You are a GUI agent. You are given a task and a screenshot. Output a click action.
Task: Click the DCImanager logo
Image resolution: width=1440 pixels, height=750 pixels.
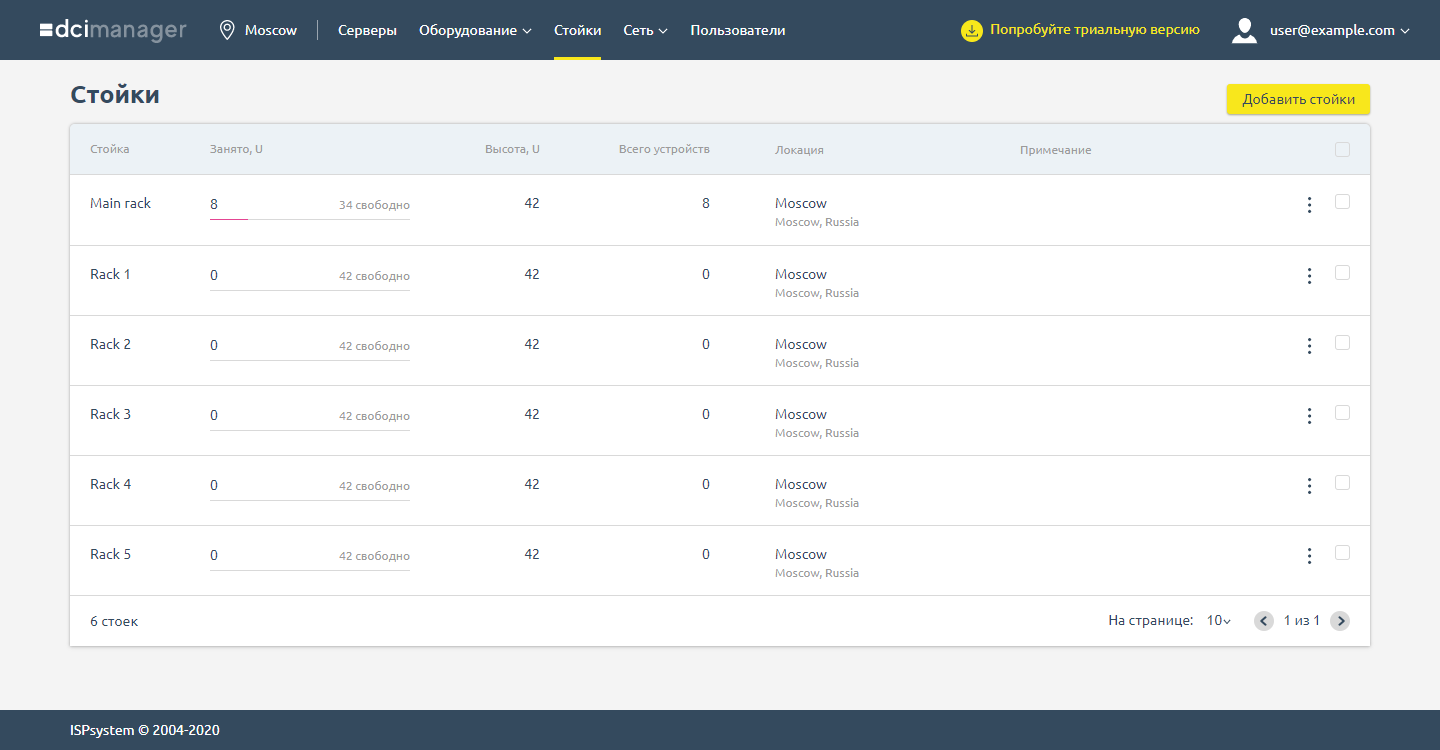(113, 30)
